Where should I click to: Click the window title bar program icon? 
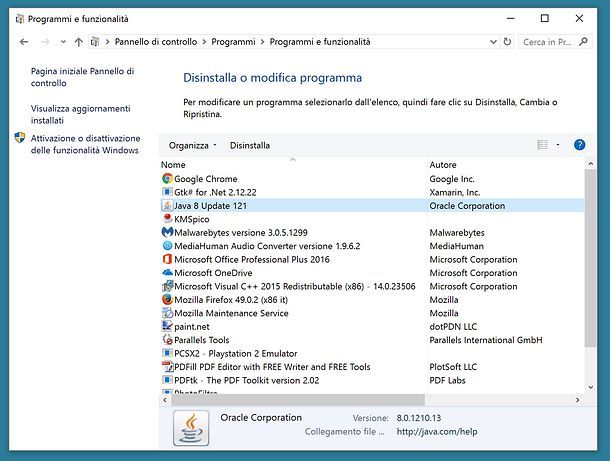click(x=20, y=19)
